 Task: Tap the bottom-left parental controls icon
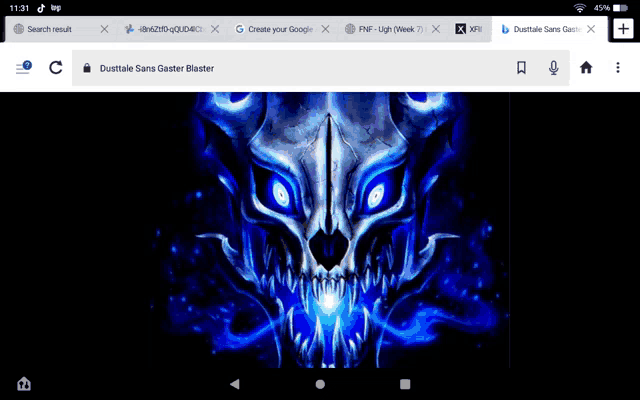pos(24,384)
